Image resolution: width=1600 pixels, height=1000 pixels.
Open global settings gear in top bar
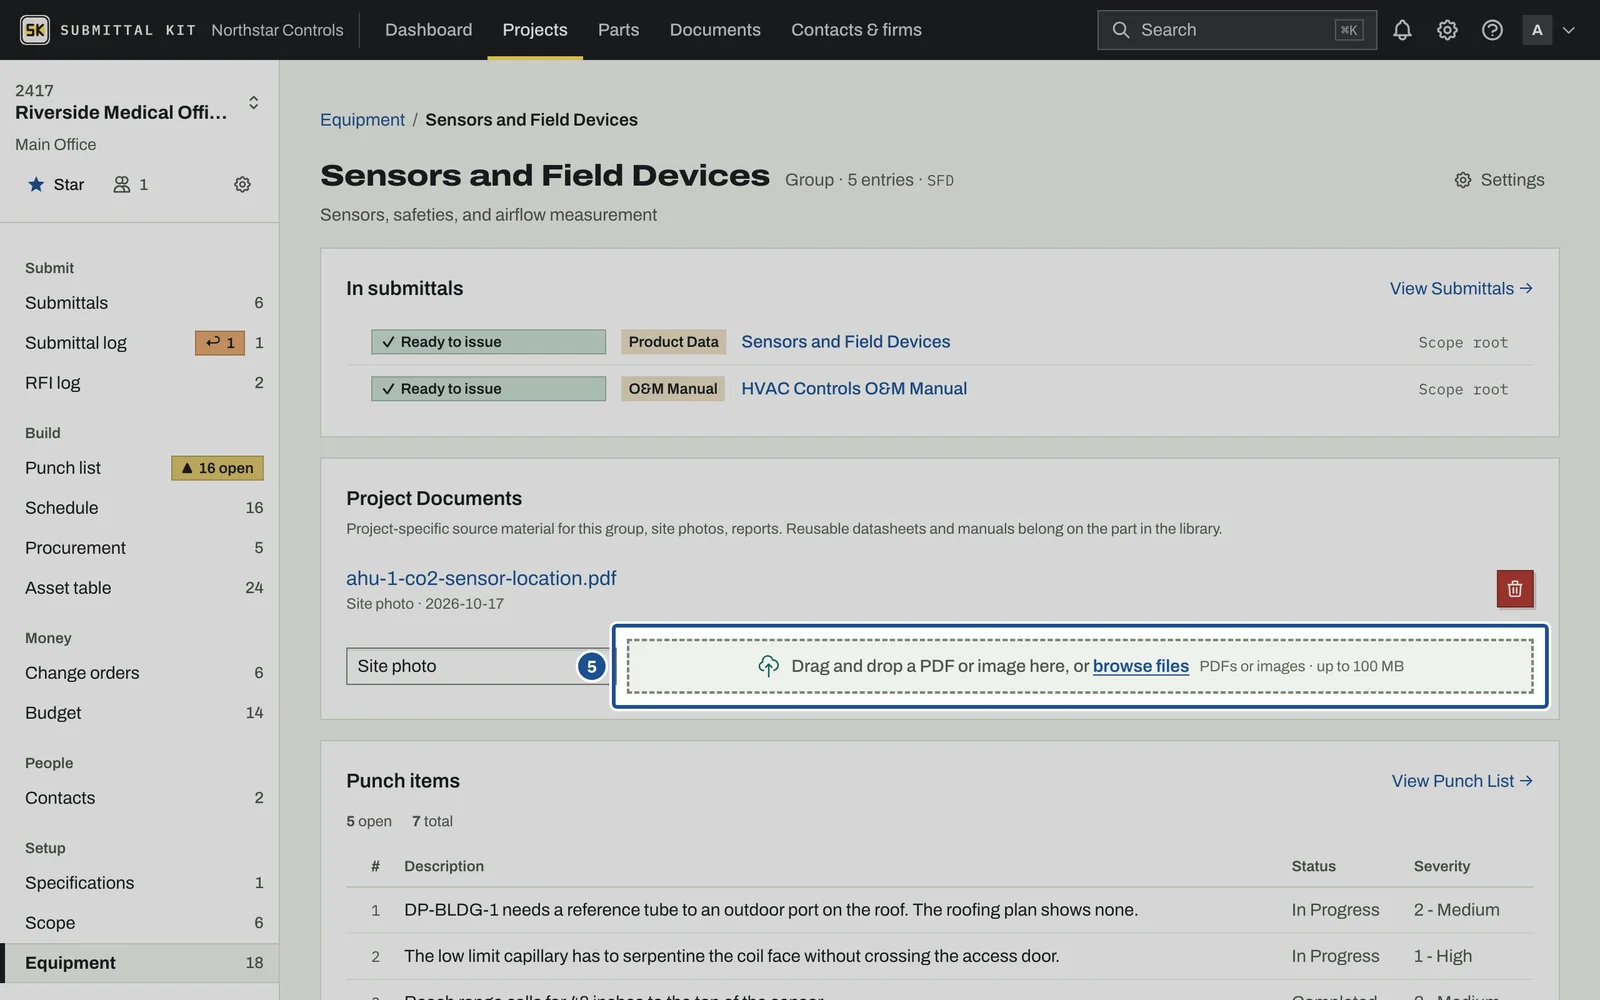point(1447,30)
